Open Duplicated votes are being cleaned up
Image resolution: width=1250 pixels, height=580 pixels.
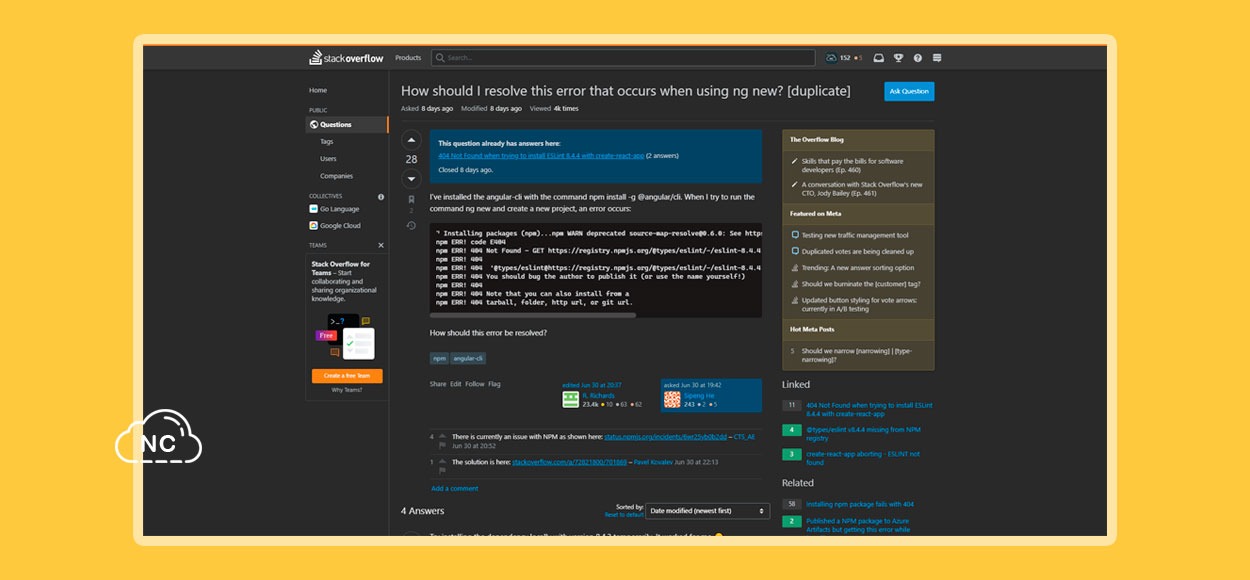(x=857, y=251)
